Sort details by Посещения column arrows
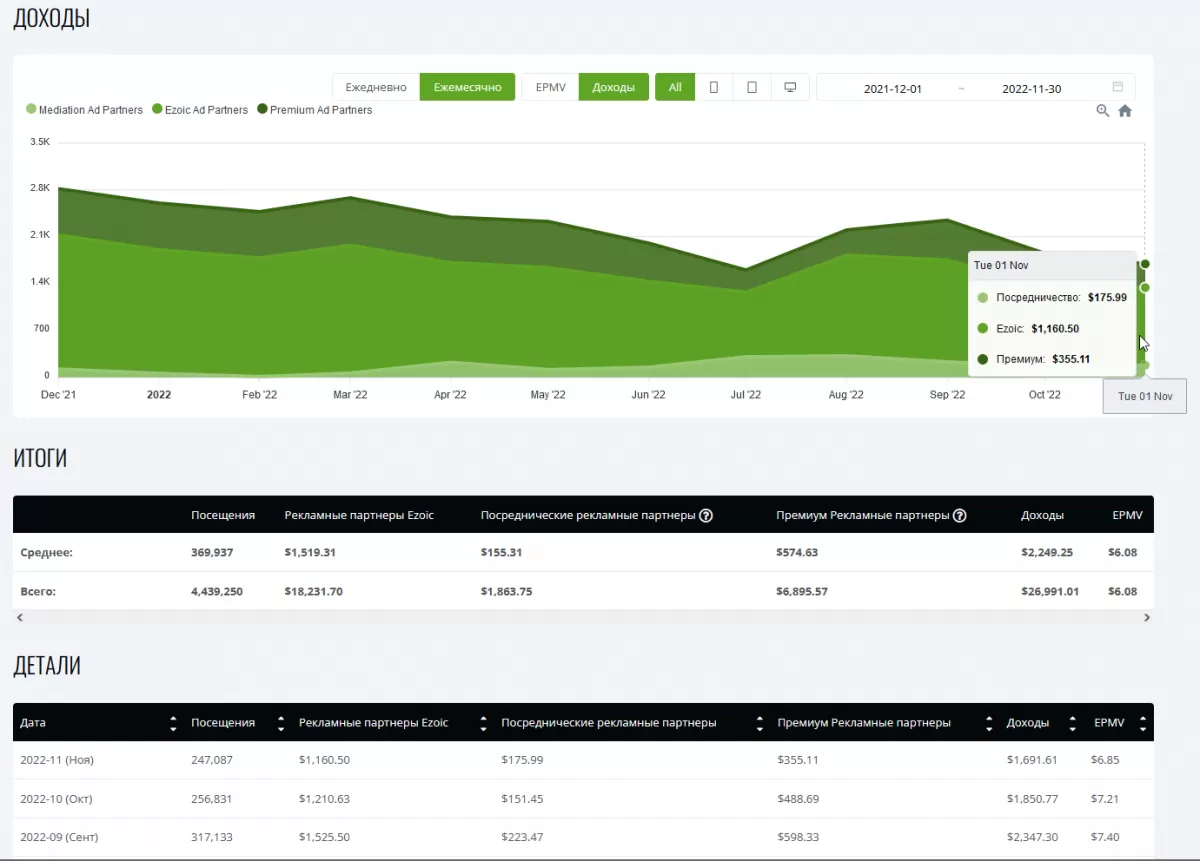 click(281, 723)
